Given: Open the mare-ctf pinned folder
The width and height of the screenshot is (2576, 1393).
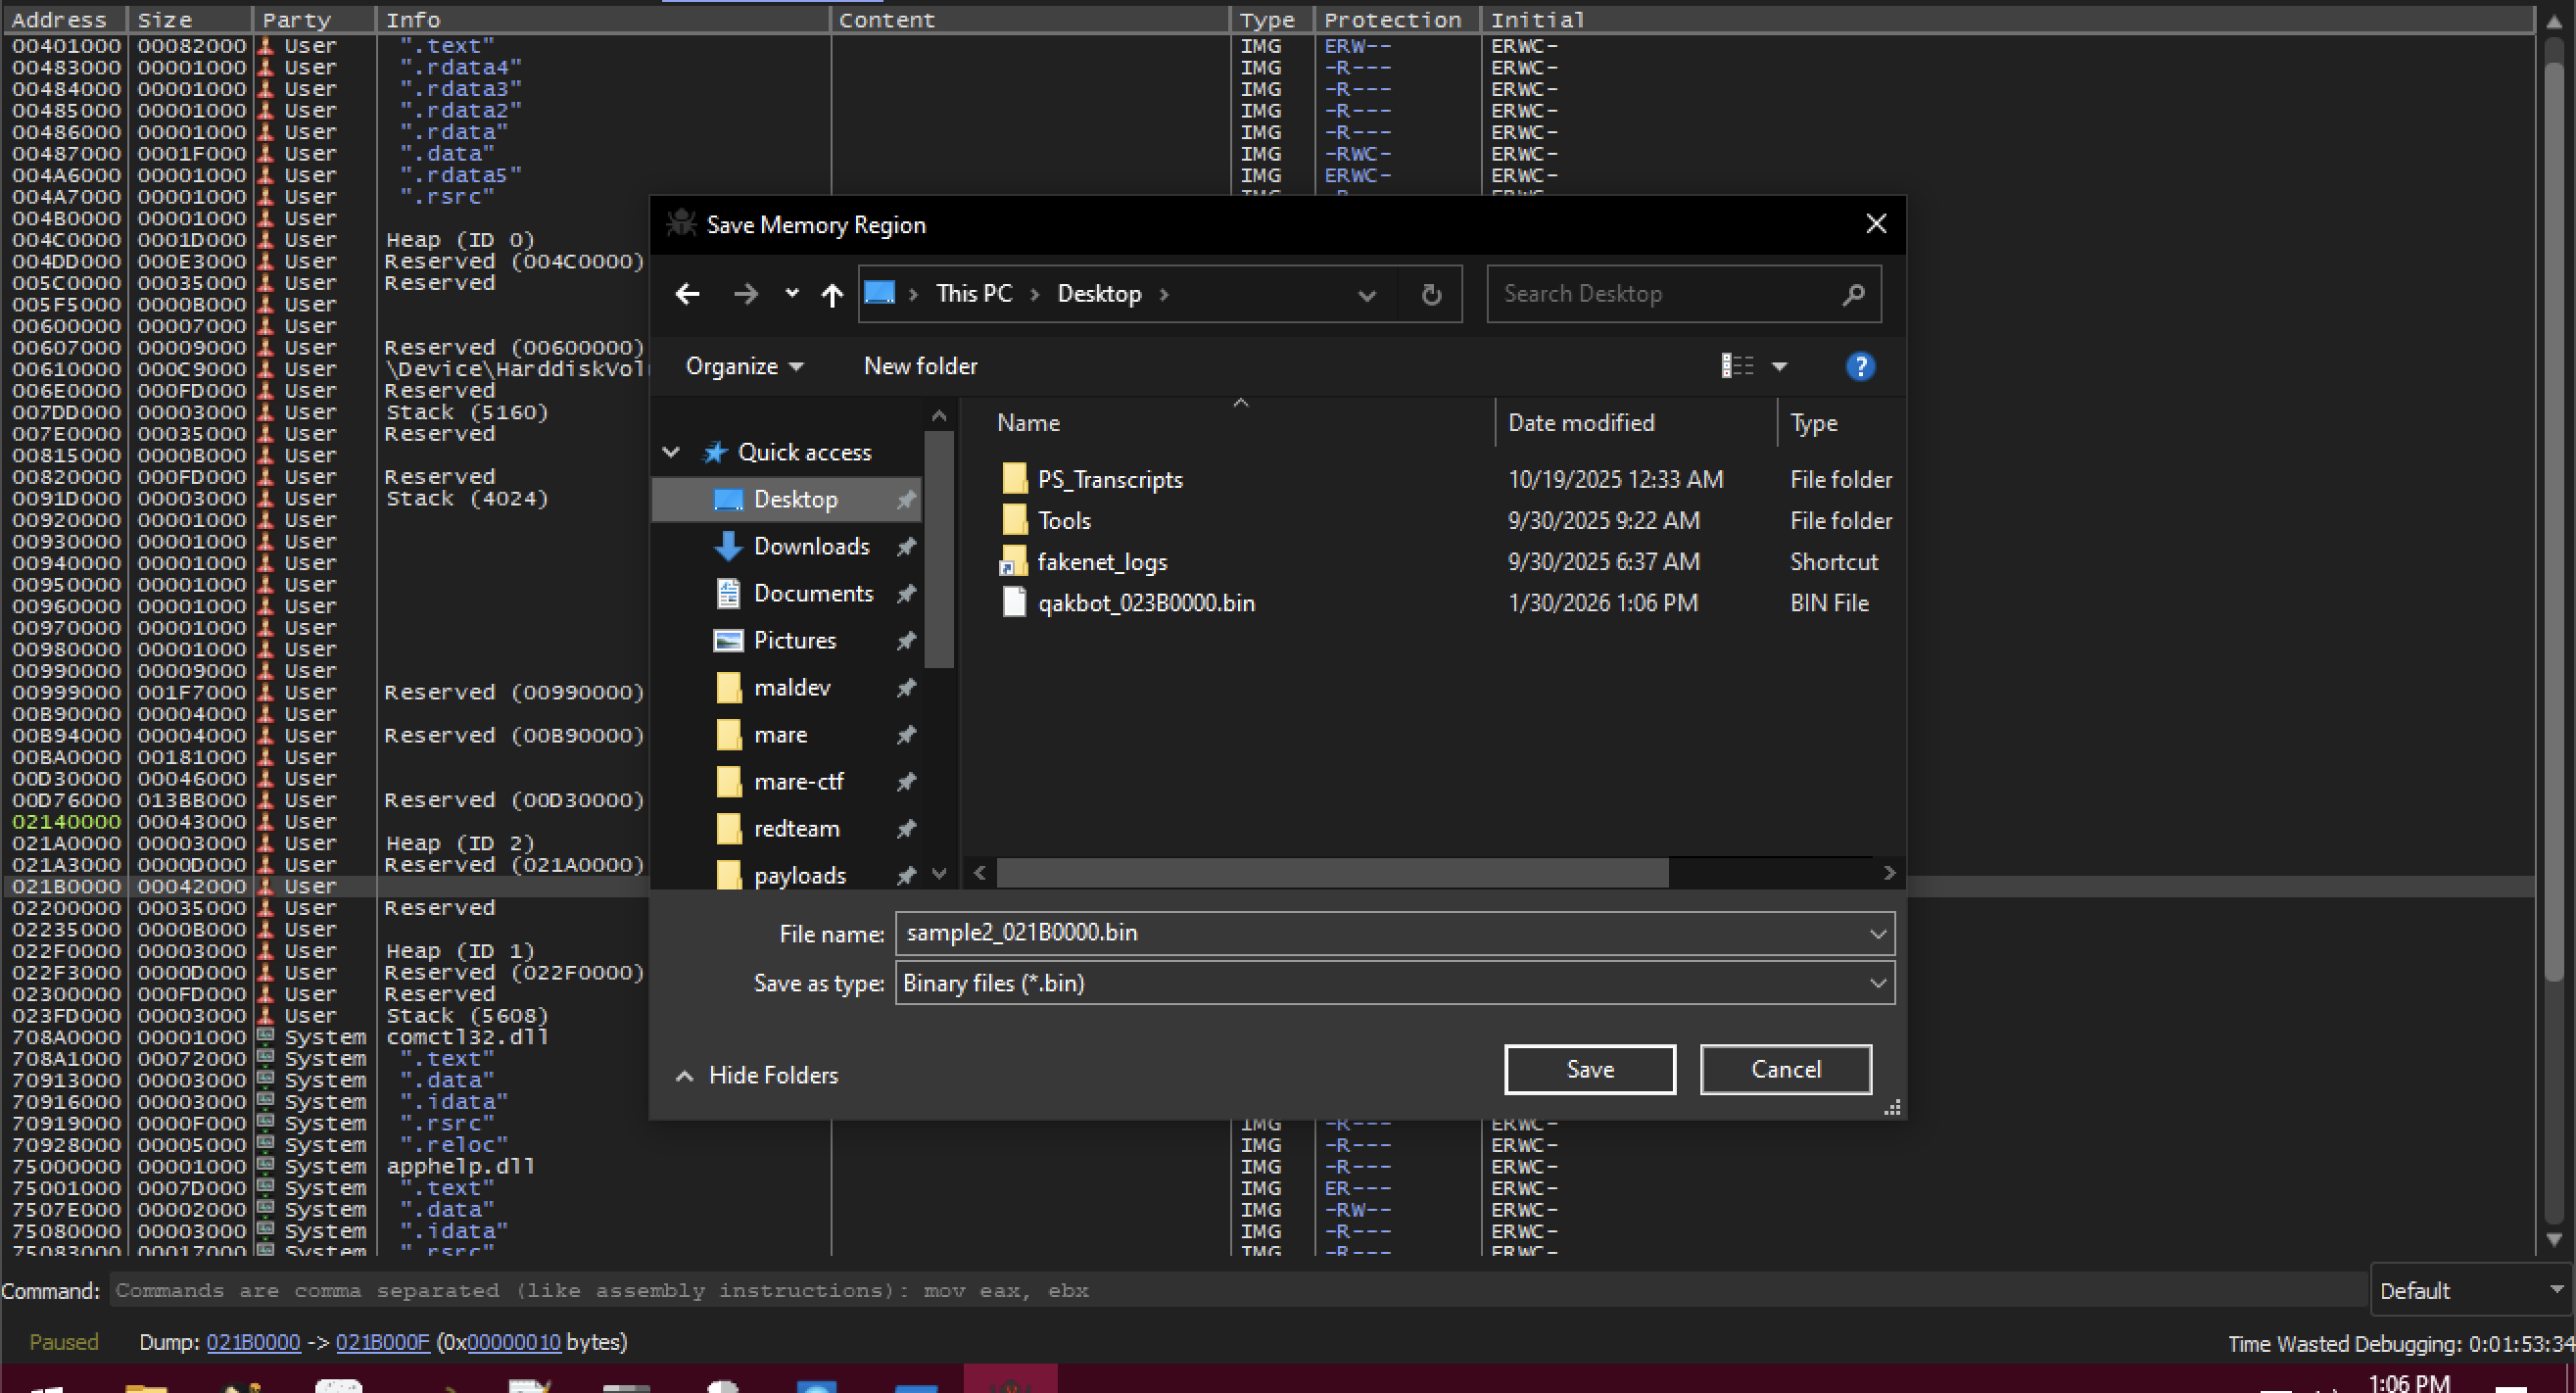Looking at the screenshot, I should (x=798, y=781).
